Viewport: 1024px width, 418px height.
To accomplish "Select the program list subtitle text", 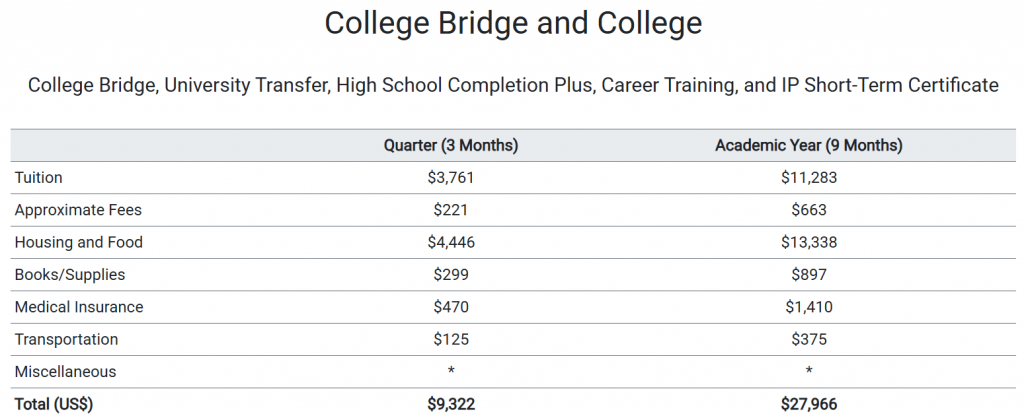I will [513, 86].
